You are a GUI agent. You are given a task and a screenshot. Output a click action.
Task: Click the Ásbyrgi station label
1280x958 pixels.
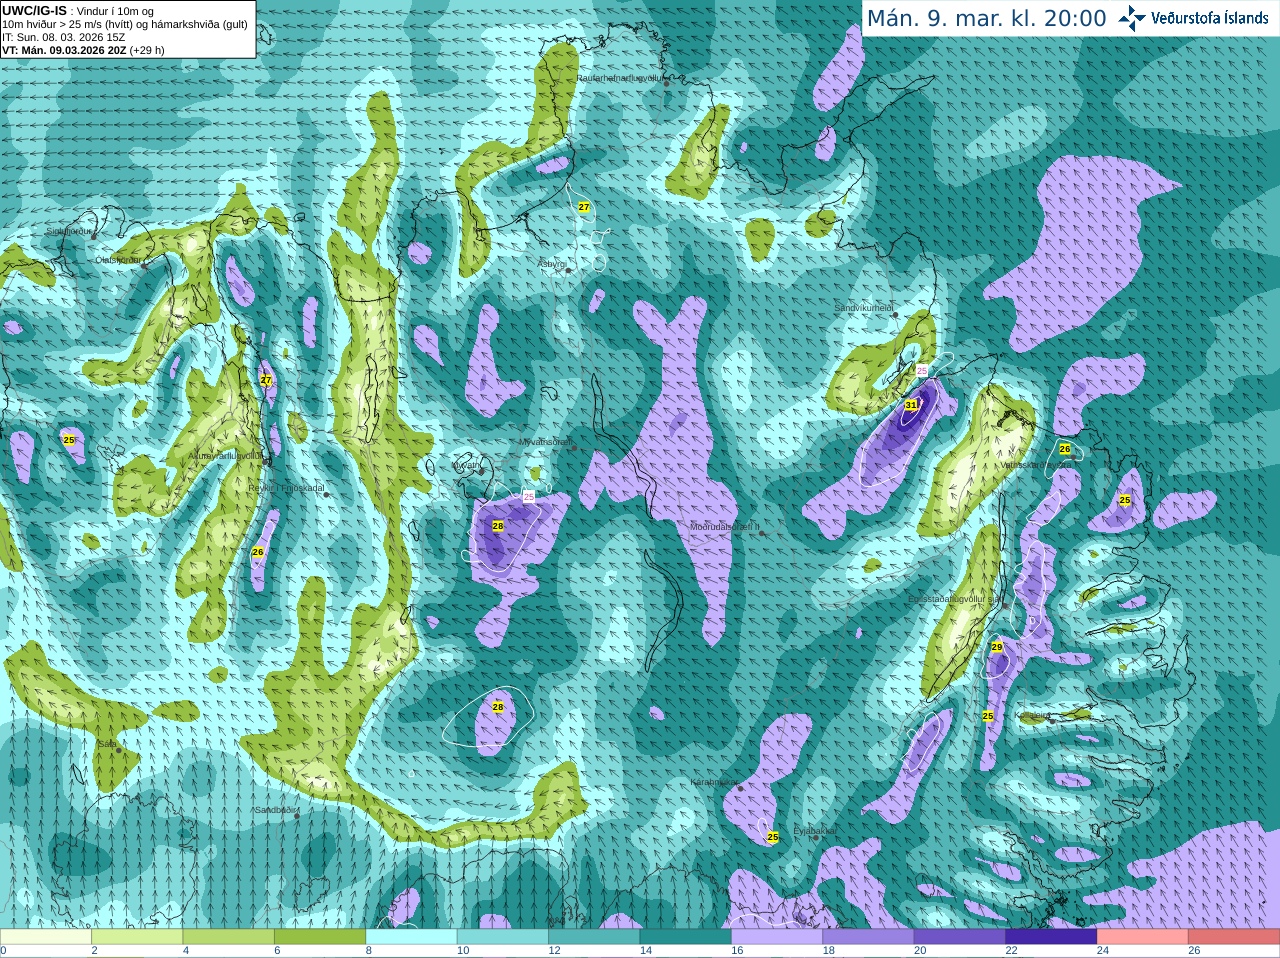coord(551,264)
